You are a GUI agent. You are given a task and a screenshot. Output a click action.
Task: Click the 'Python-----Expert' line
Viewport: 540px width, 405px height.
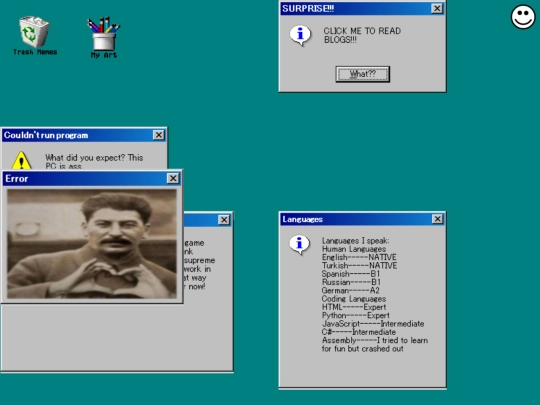coord(356,315)
